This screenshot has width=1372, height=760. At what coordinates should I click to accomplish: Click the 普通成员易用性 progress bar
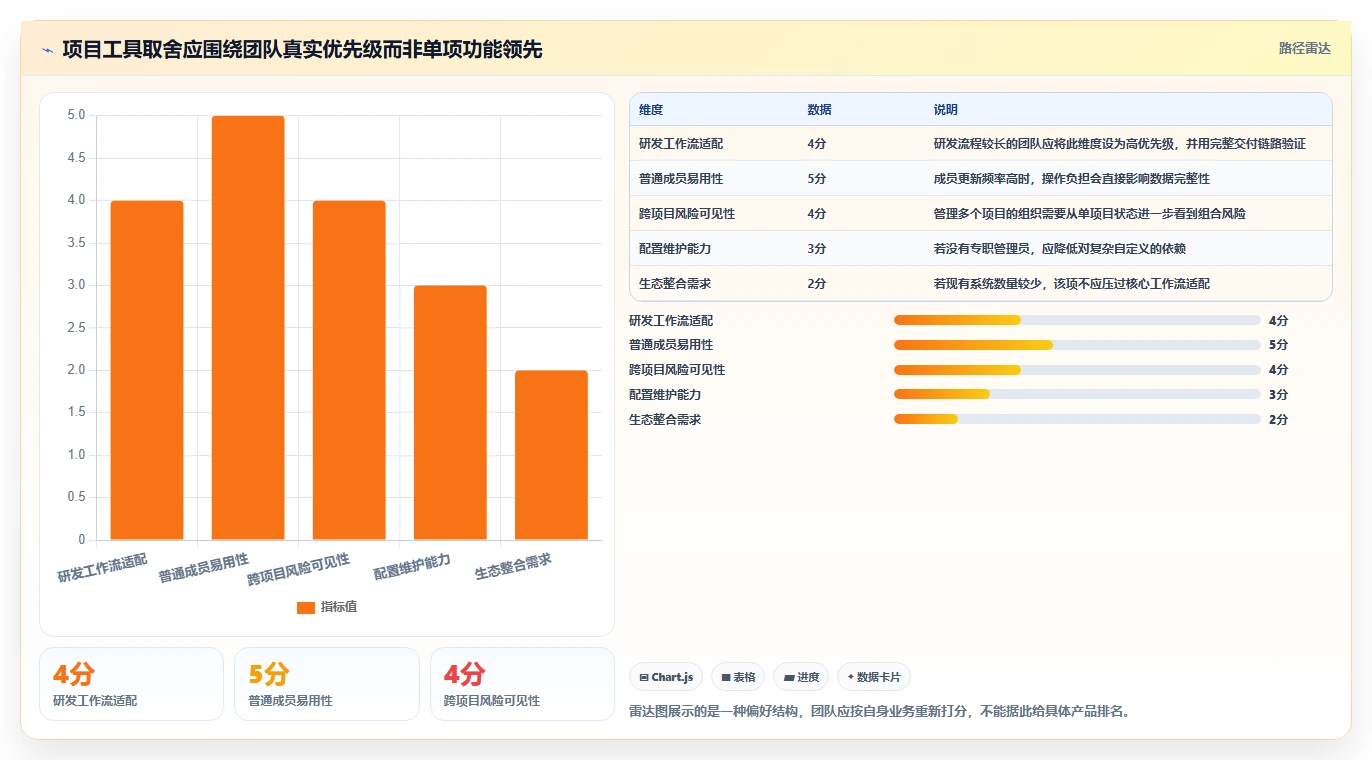[x=1077, y=345]
